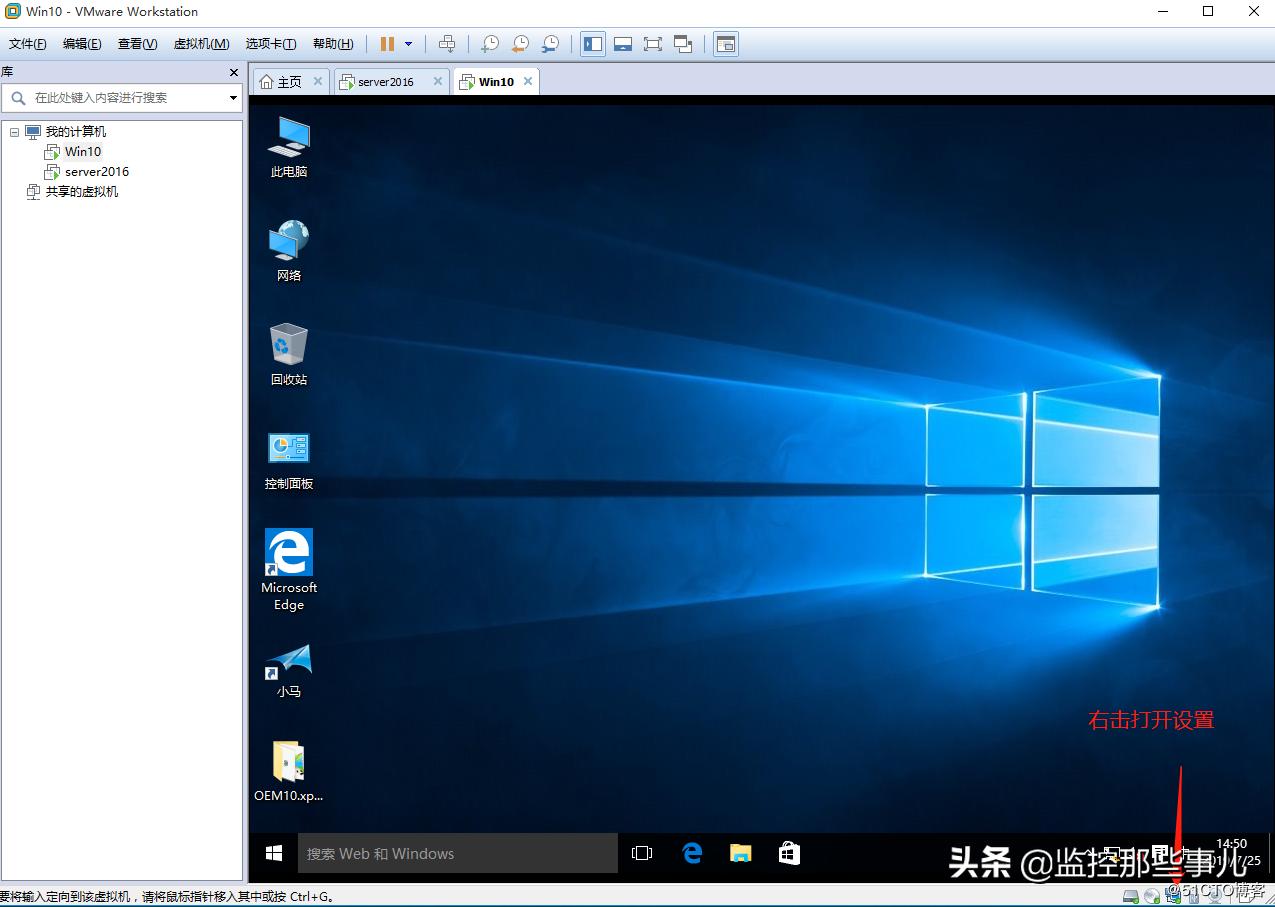Viewport: 1275px width, 907px height.
Task: Open the power options dropdown arrow
Action: (408, 43)
